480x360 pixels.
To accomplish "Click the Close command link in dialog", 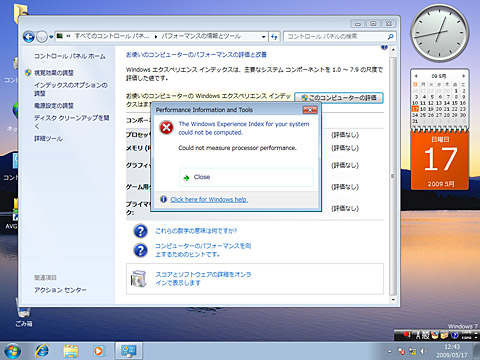I will pyautogui.click(x=246, y=177).
